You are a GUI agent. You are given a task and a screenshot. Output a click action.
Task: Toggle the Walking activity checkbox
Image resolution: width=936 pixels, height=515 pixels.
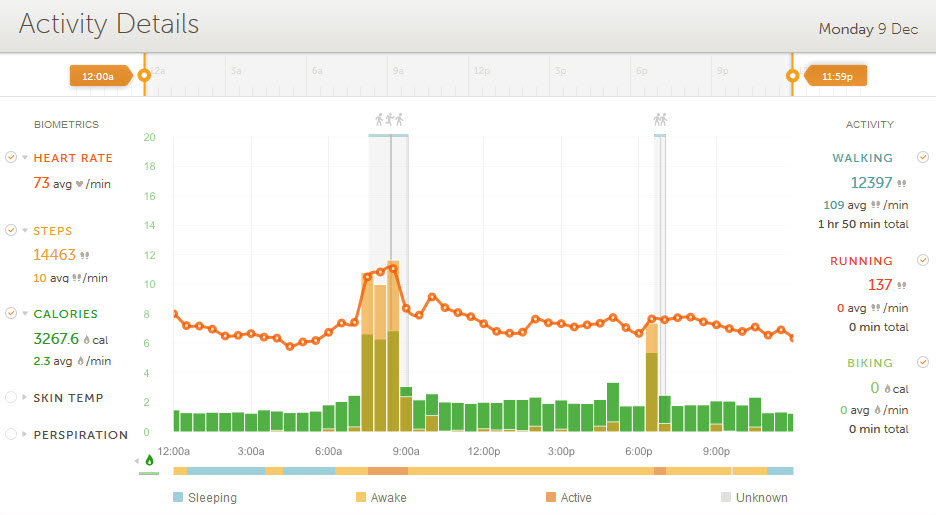pos(923,157)
